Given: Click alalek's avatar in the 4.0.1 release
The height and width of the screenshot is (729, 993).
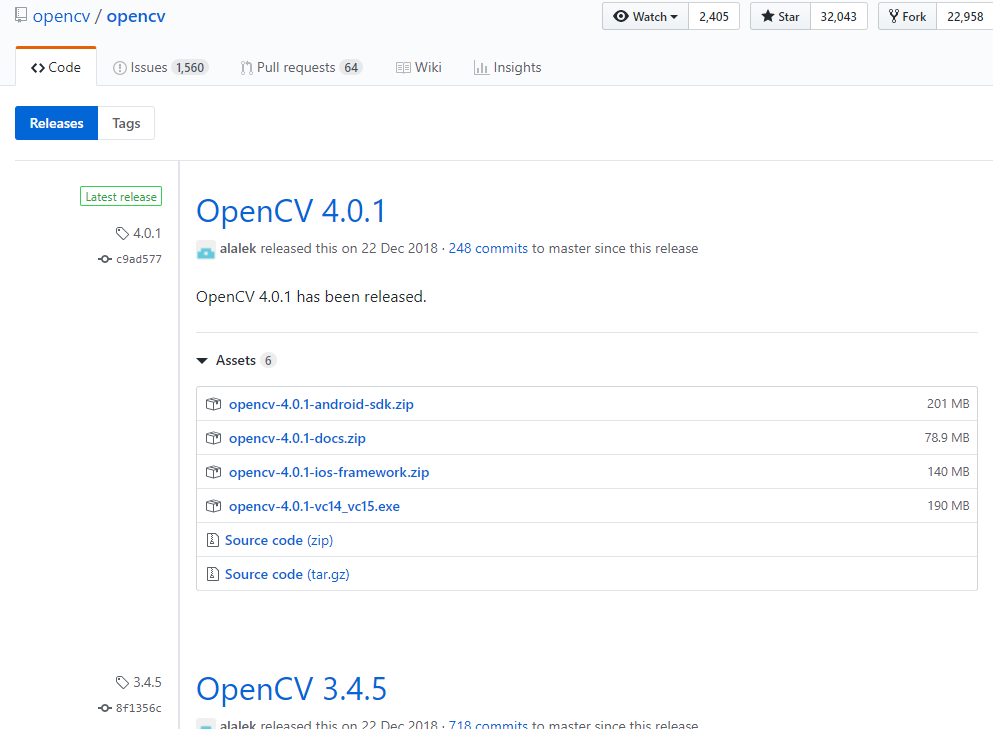Looking at the screenshot, I should pyautogui.click(x=206, y=250).
